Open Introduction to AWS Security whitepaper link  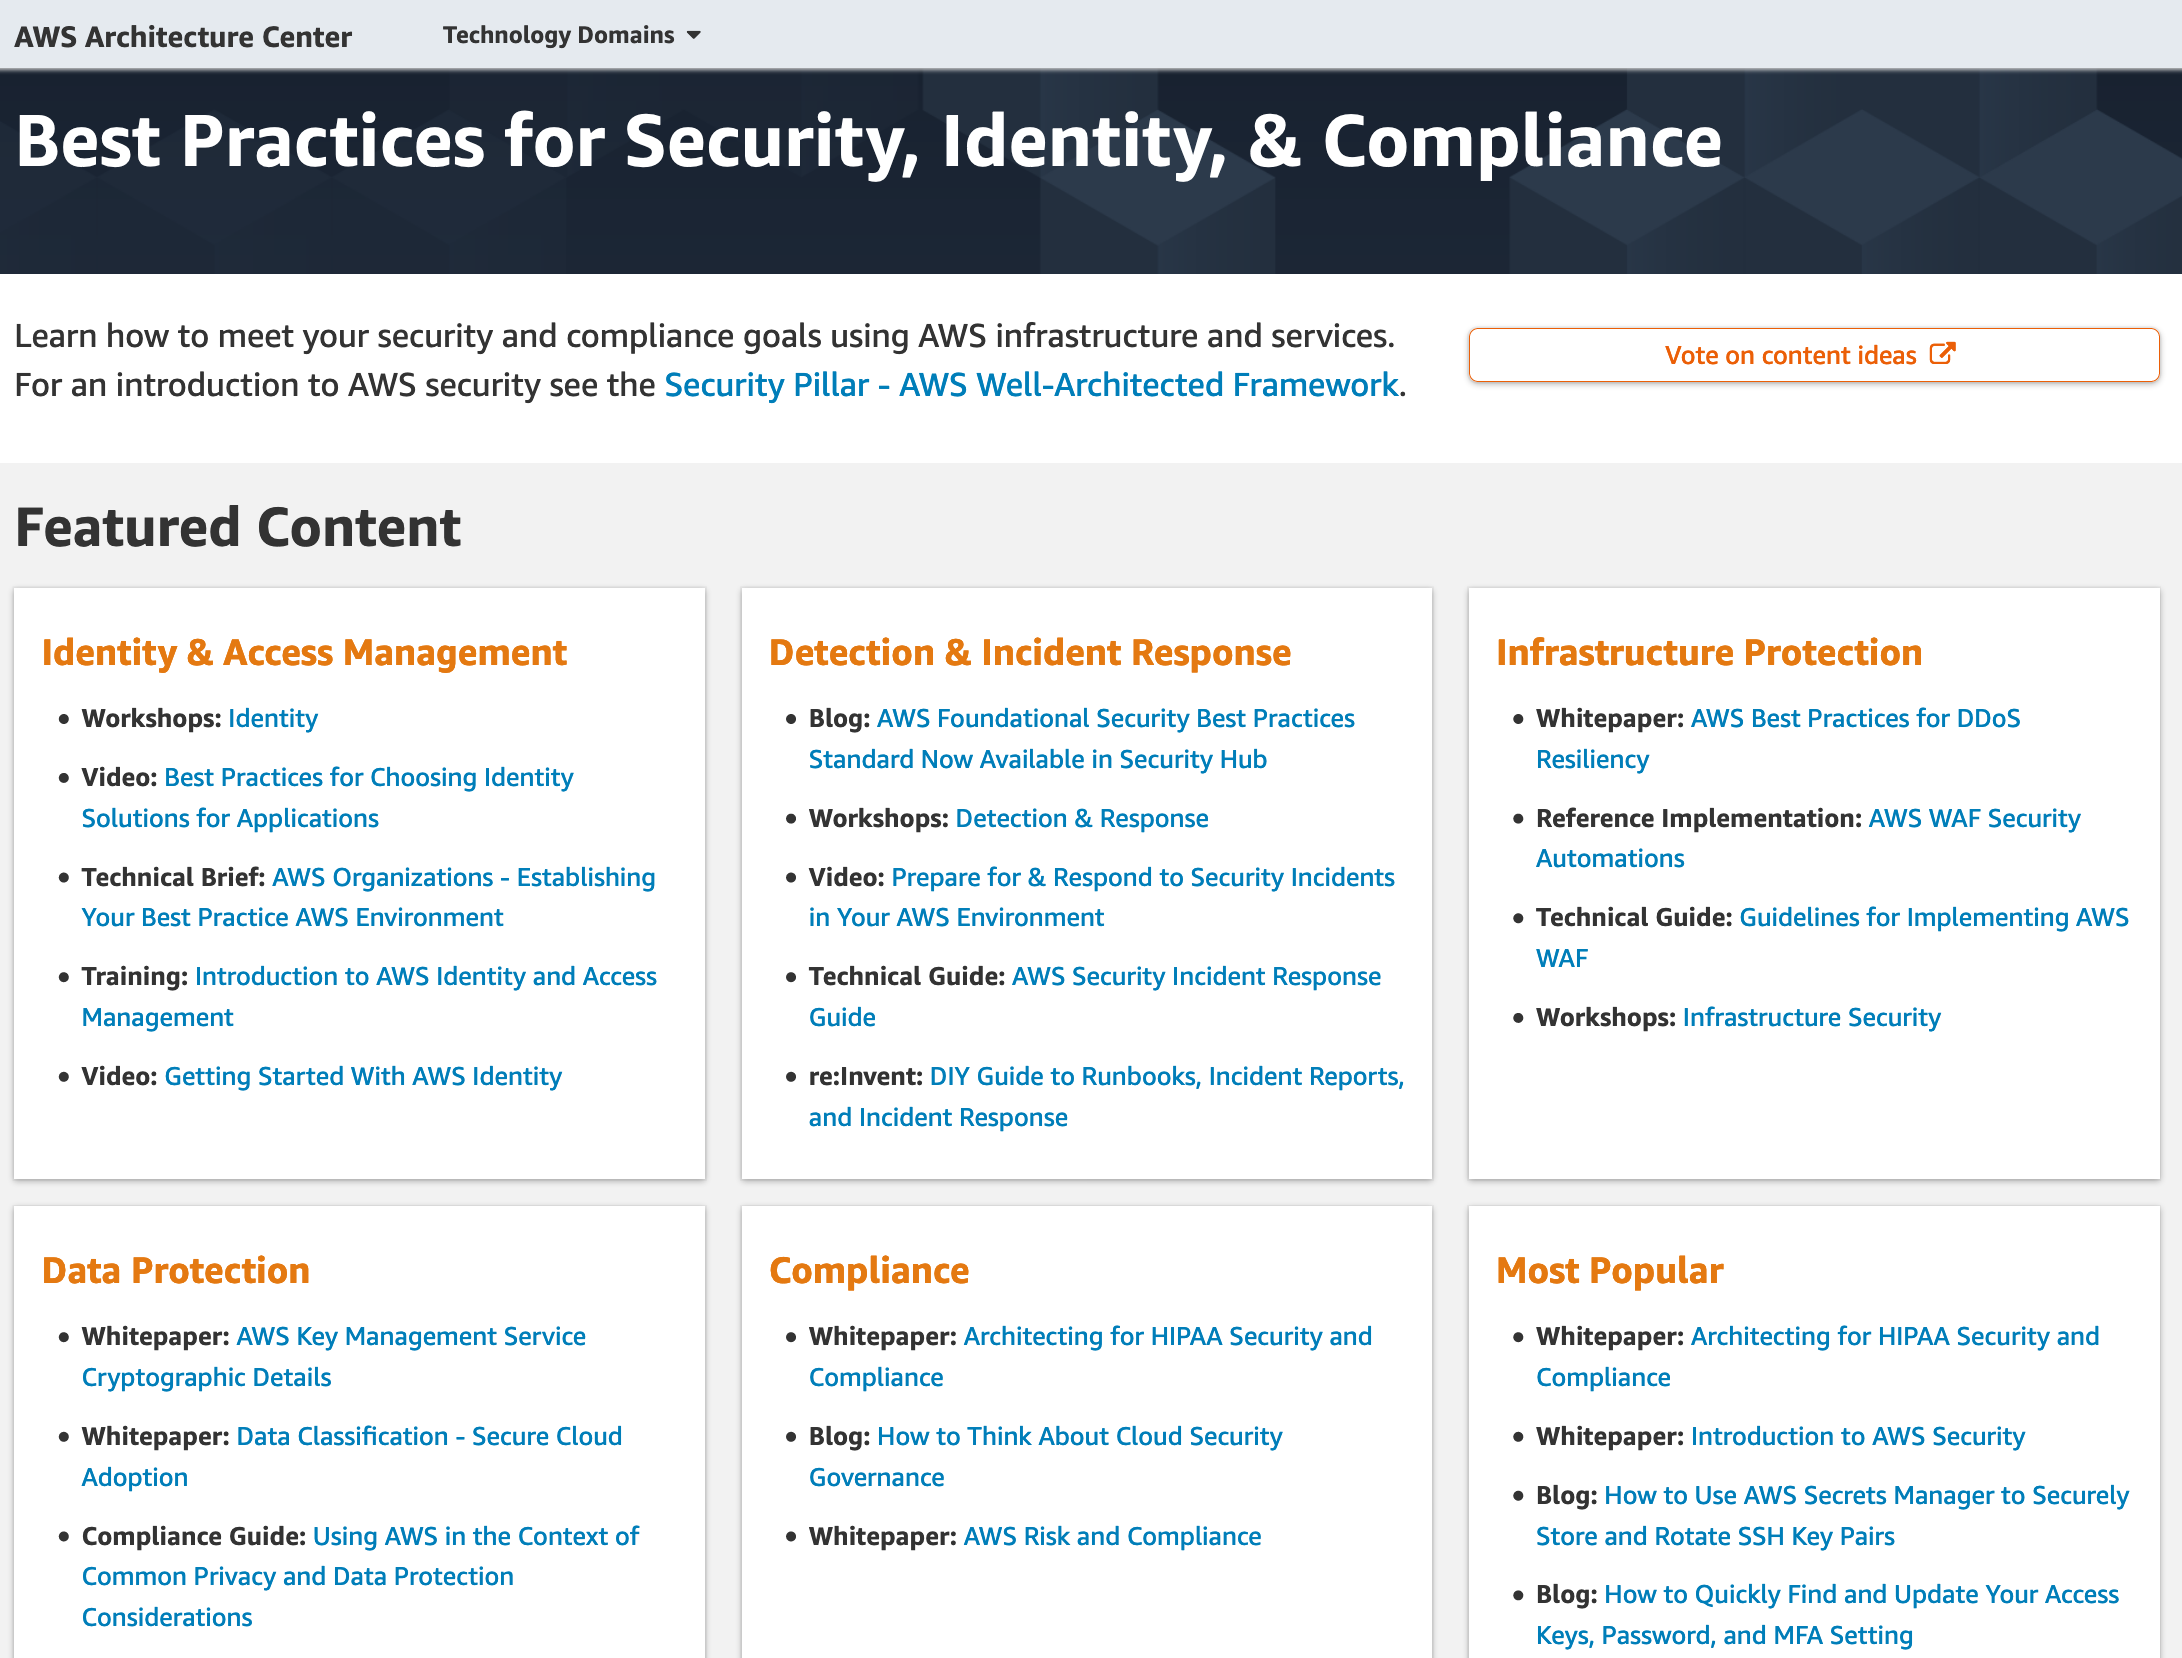point(1857,1436)
